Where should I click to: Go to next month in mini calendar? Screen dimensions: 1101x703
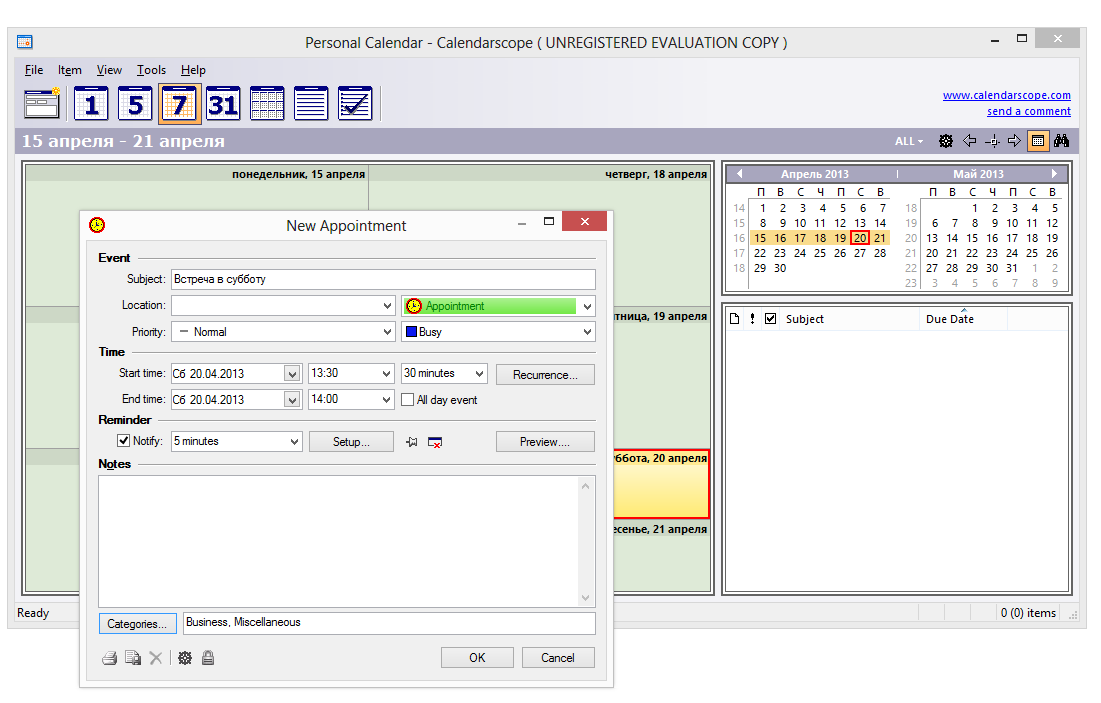pyautogui.click(x=1054, y=173)
